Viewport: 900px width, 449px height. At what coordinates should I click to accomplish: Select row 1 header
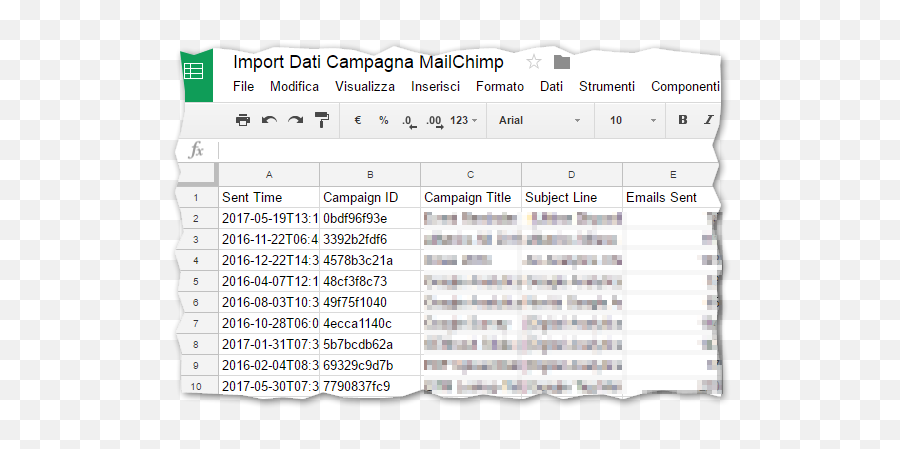pos(199,198)
